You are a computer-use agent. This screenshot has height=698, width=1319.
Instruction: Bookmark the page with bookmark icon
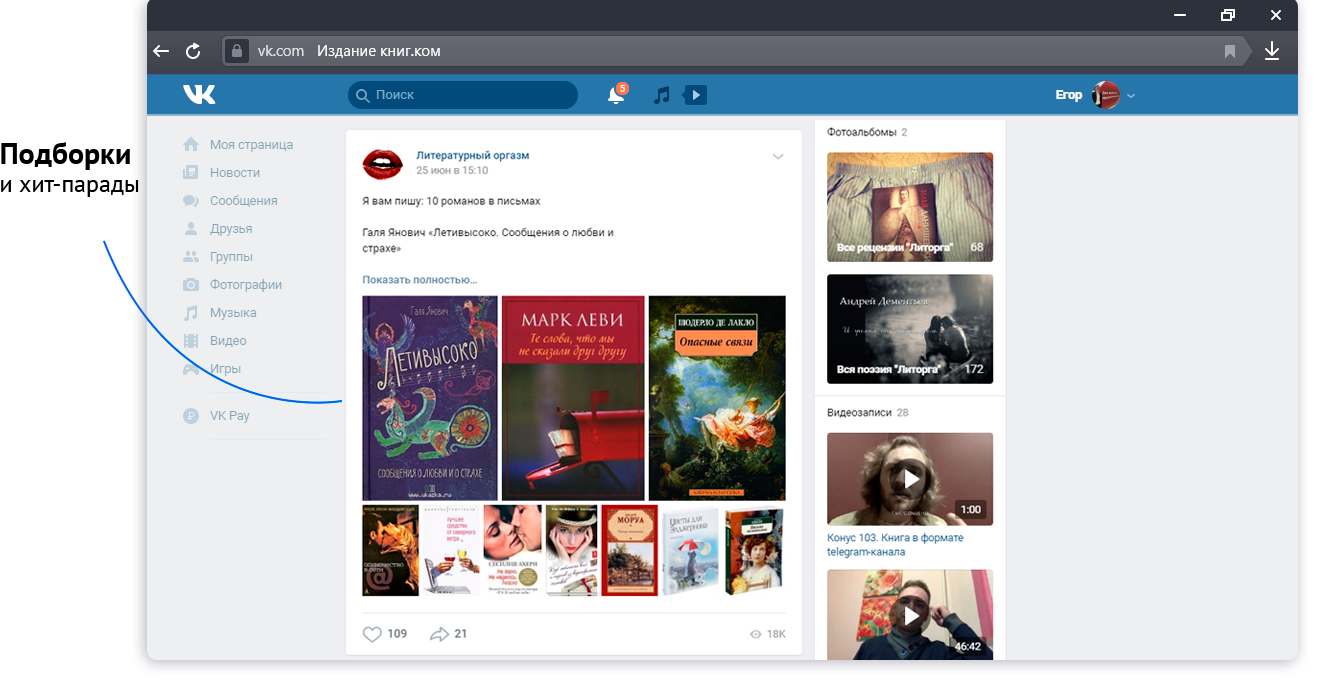(x=1230, y=51)
